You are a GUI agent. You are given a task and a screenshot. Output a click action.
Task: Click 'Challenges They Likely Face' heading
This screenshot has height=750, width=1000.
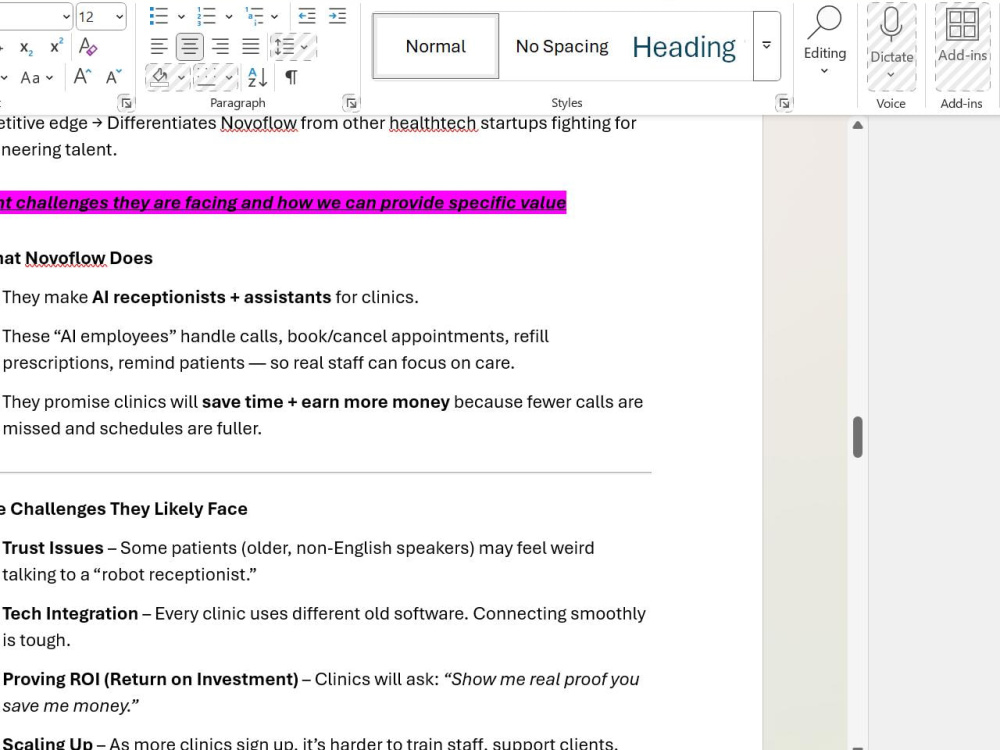tap(129, 509)
